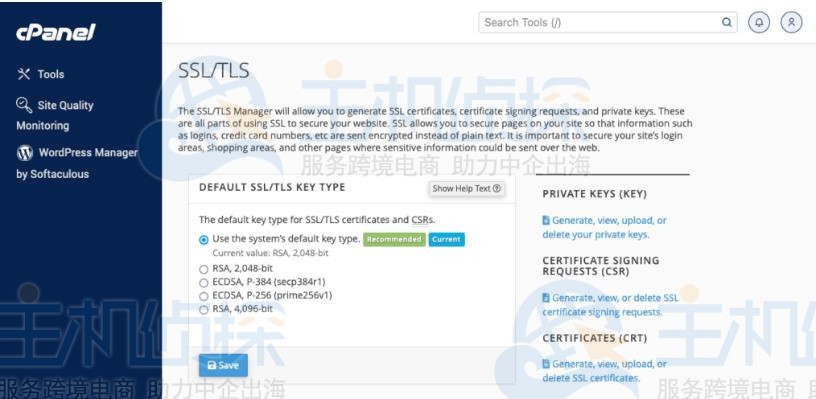Click the cPanel logo
Viewport: 816px width, 399px height.
(x=56, y=33)
